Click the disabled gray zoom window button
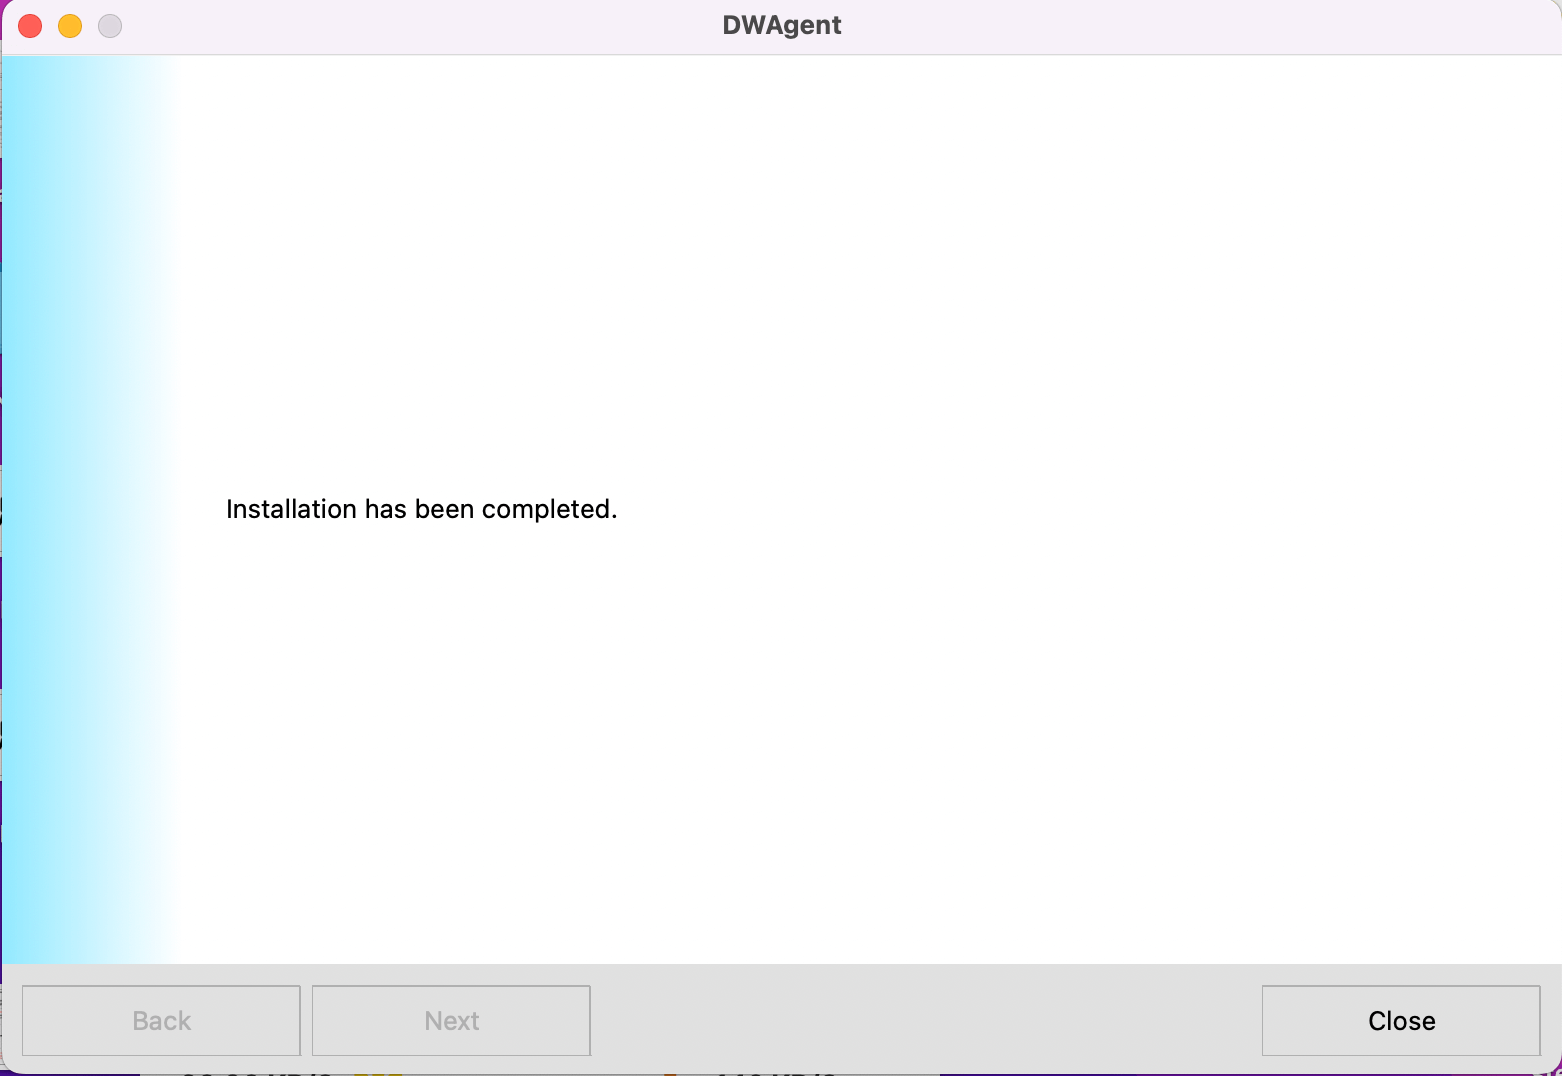Viewport: 1562px width, 1076px height. pyautogui.click(x=110, y=26)
